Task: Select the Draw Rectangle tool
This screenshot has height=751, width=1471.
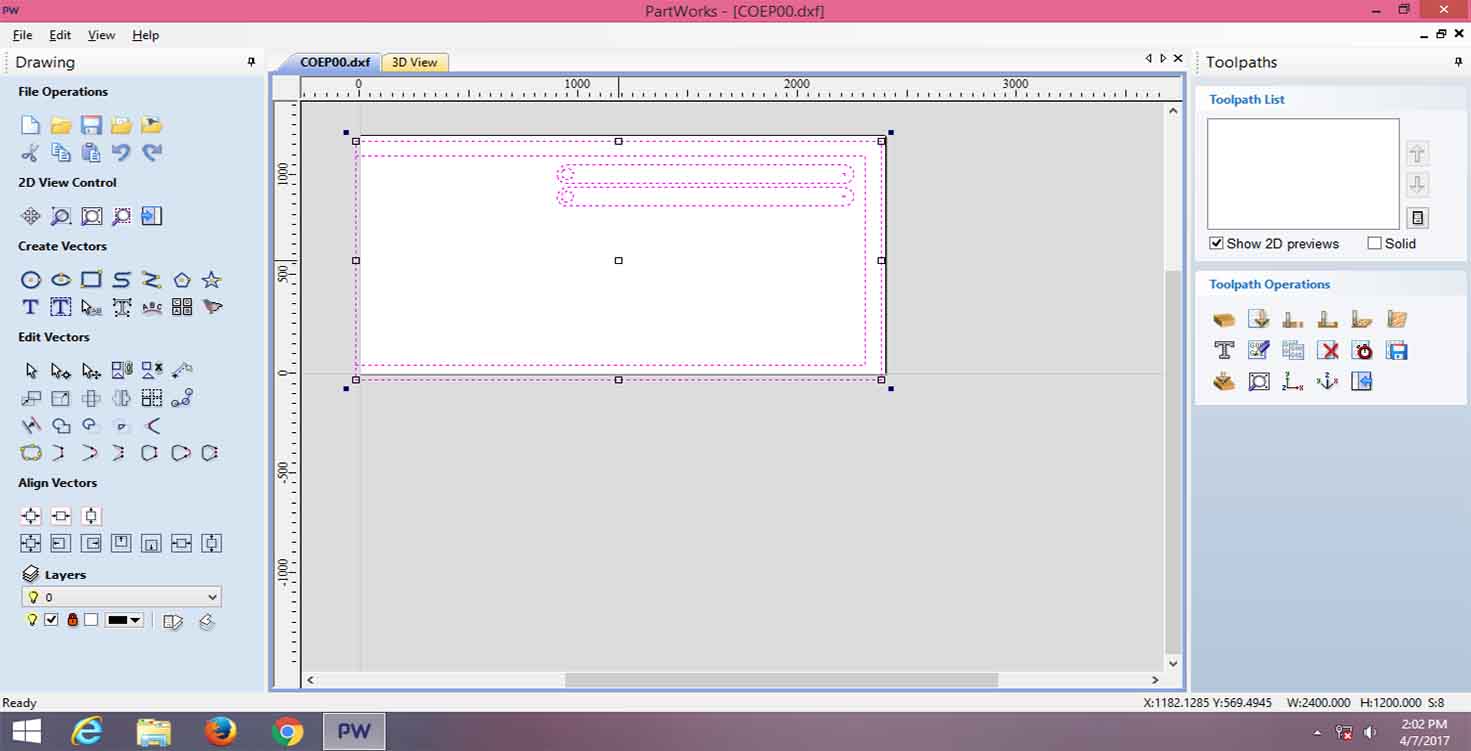Action: click(91, 280)
